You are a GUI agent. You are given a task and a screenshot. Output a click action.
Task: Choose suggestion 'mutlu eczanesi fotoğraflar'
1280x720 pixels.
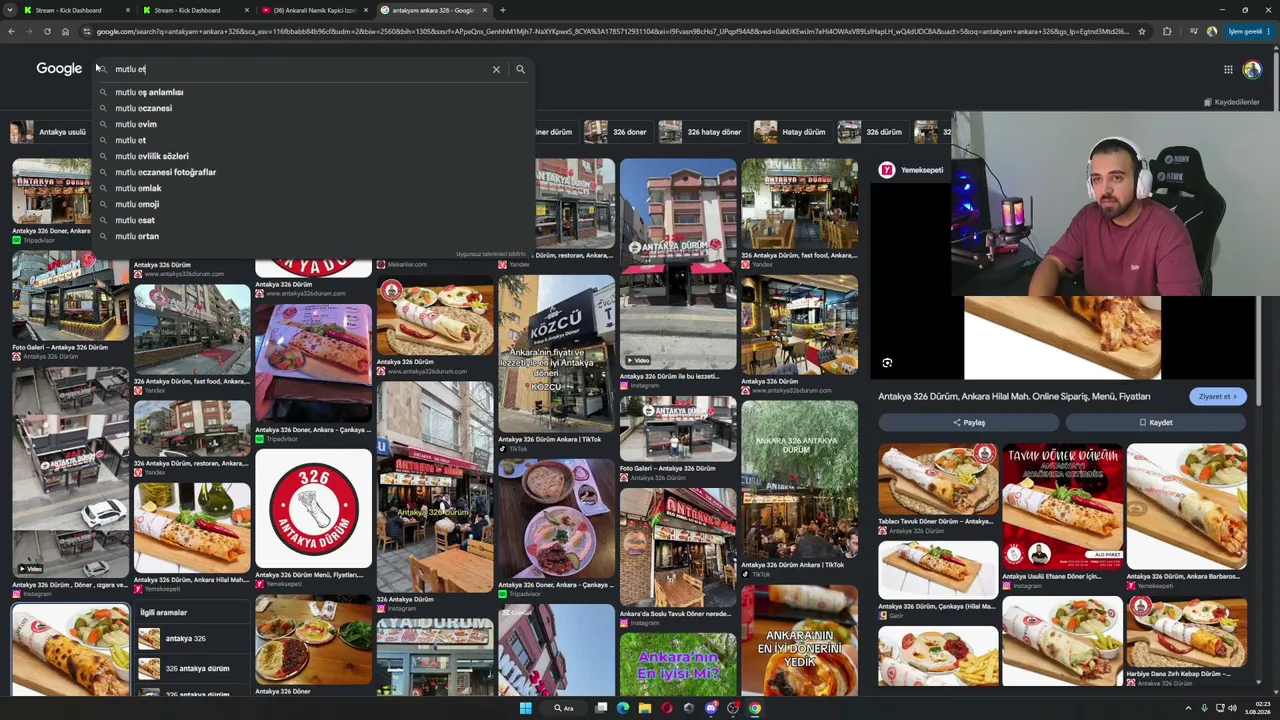[314, 172]
